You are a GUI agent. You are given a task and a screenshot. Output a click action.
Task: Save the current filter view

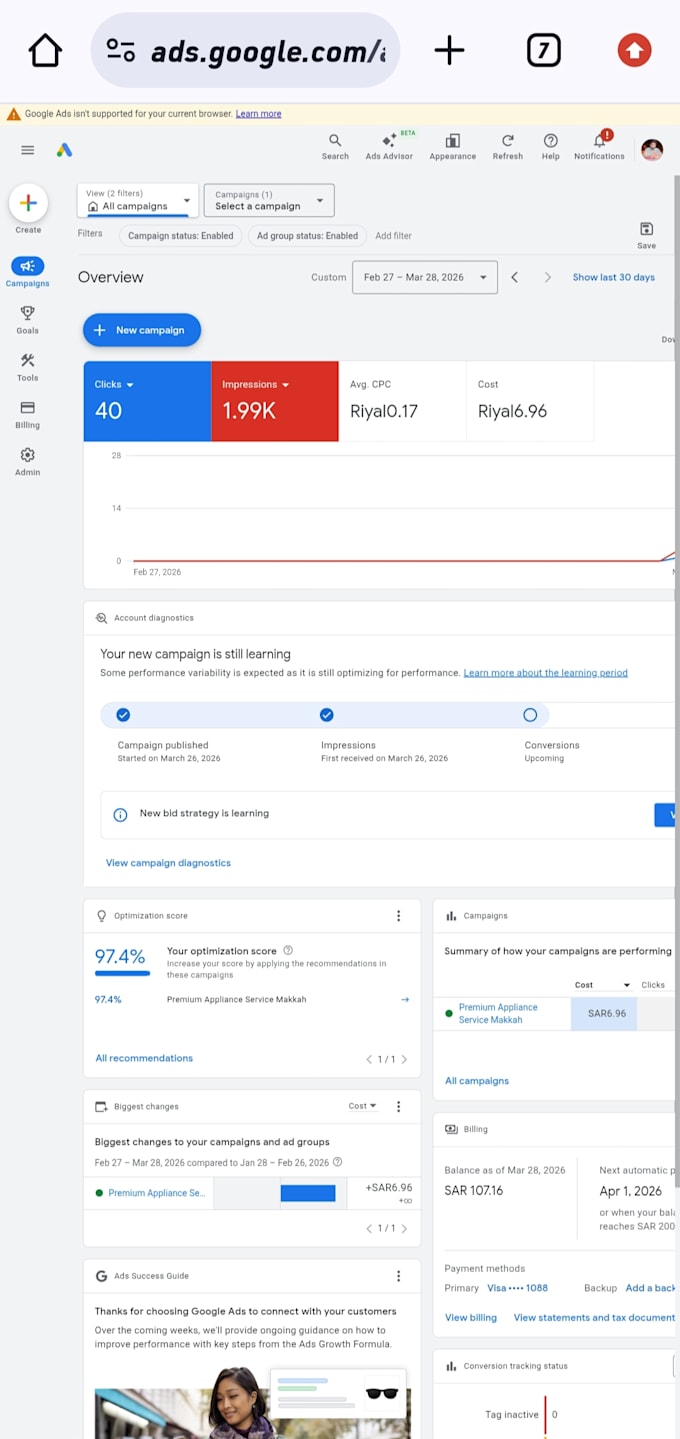point(646,236)
